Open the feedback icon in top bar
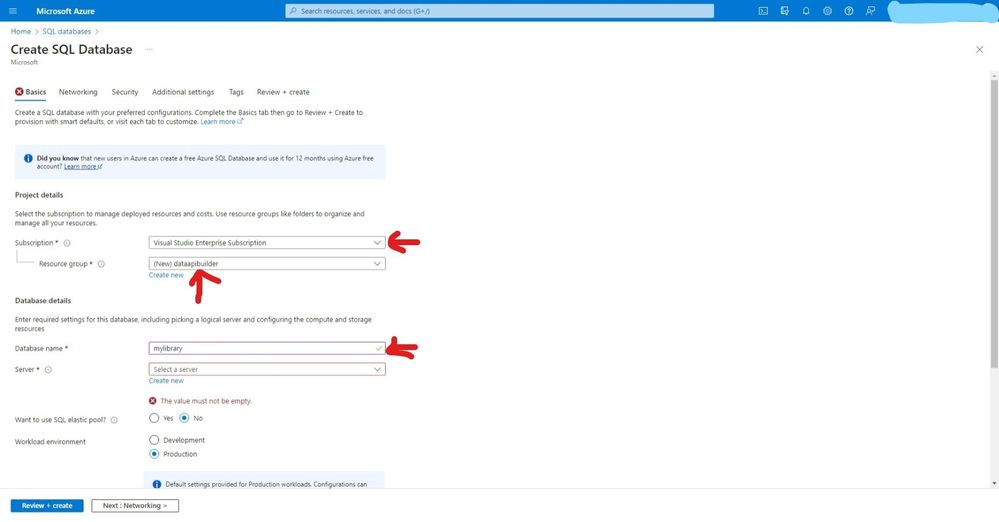This screenshot has width=999, height=522. (x=870, y=11)
